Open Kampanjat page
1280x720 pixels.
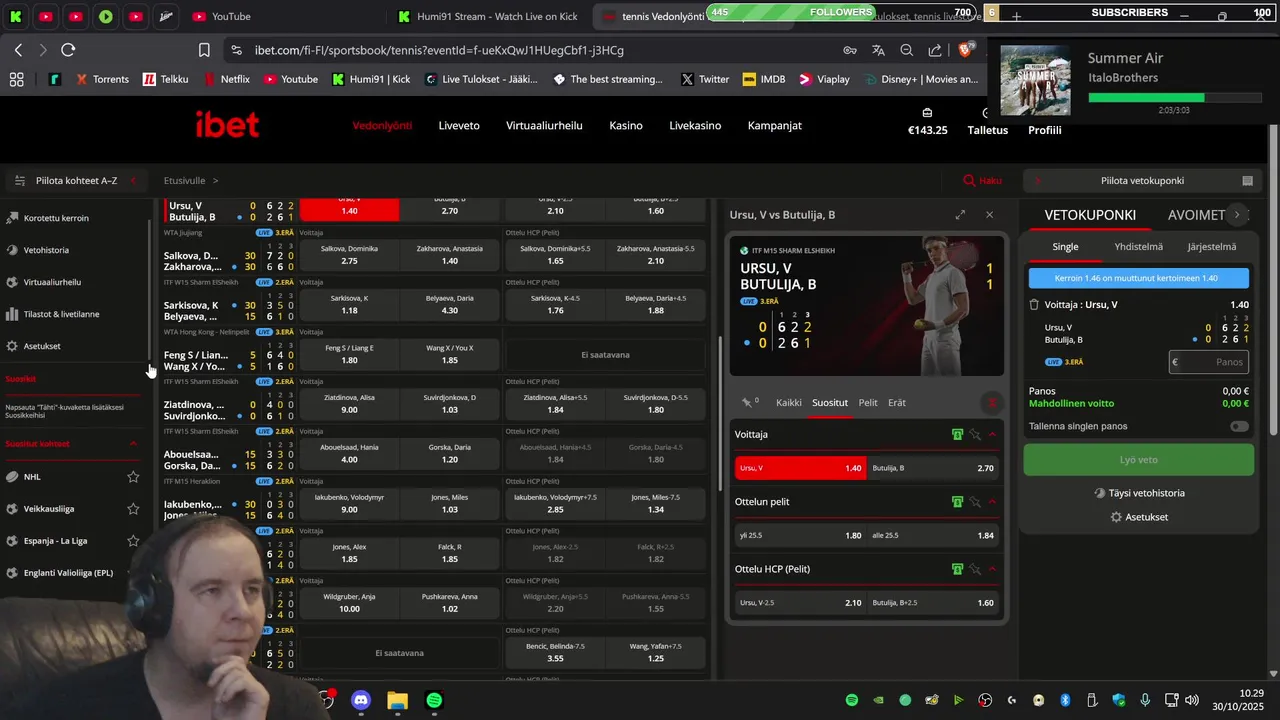(775, 126)
